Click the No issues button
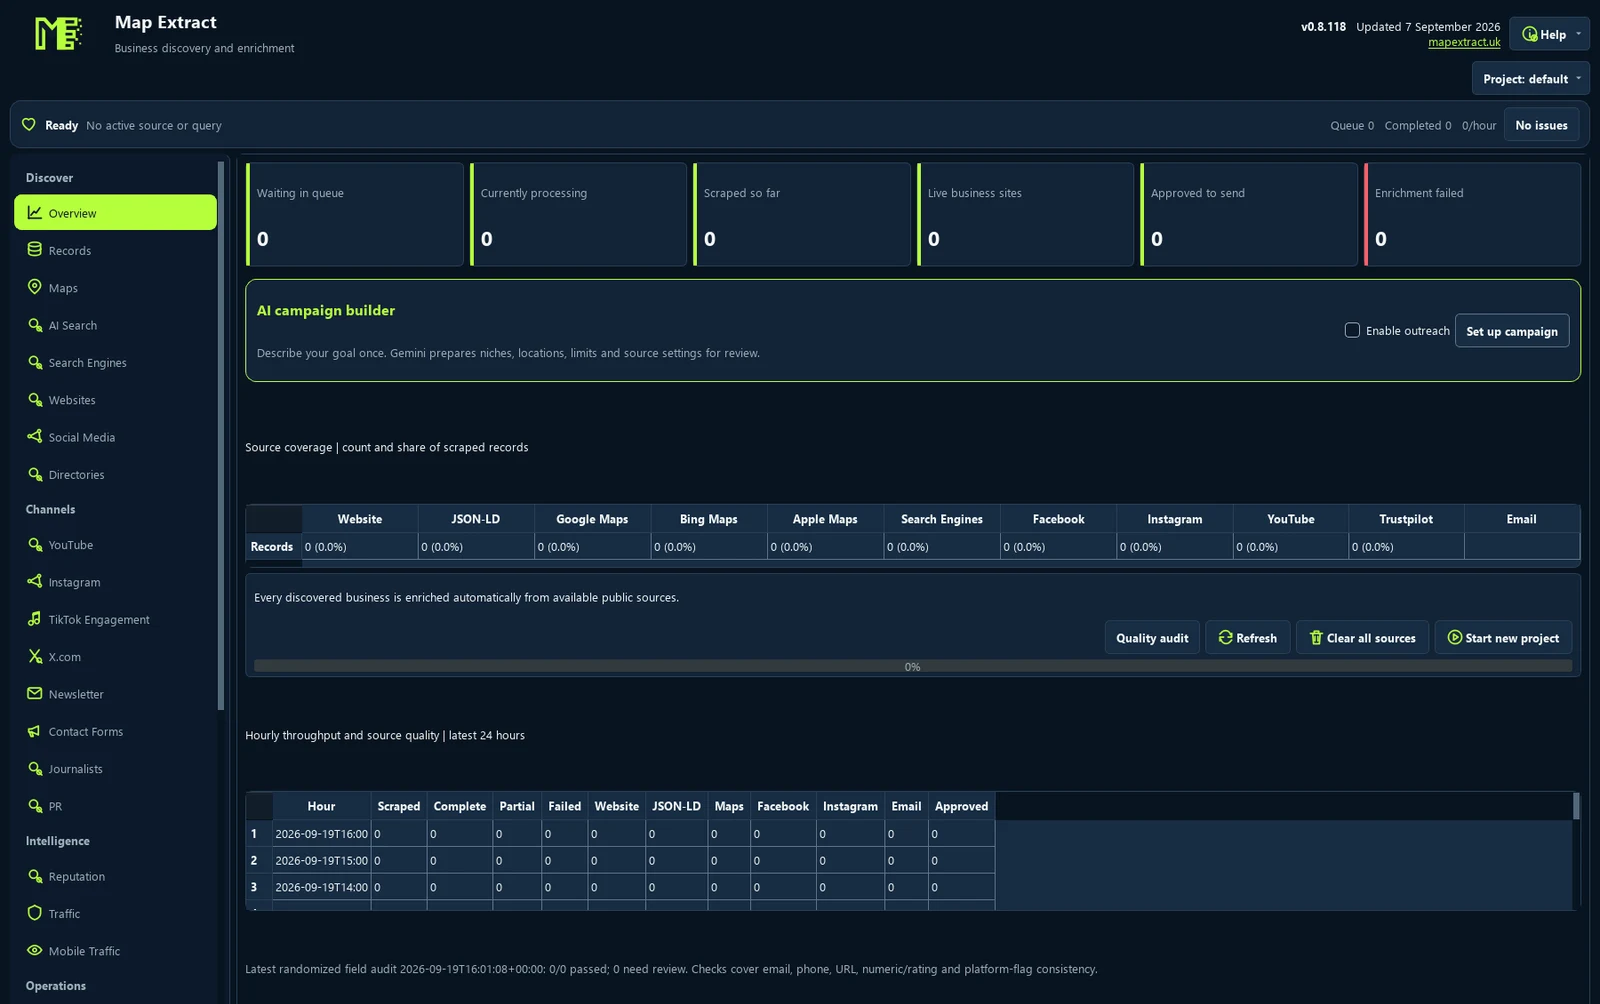This screenshot has height=1004, width=1600. tap(1541, 125)
